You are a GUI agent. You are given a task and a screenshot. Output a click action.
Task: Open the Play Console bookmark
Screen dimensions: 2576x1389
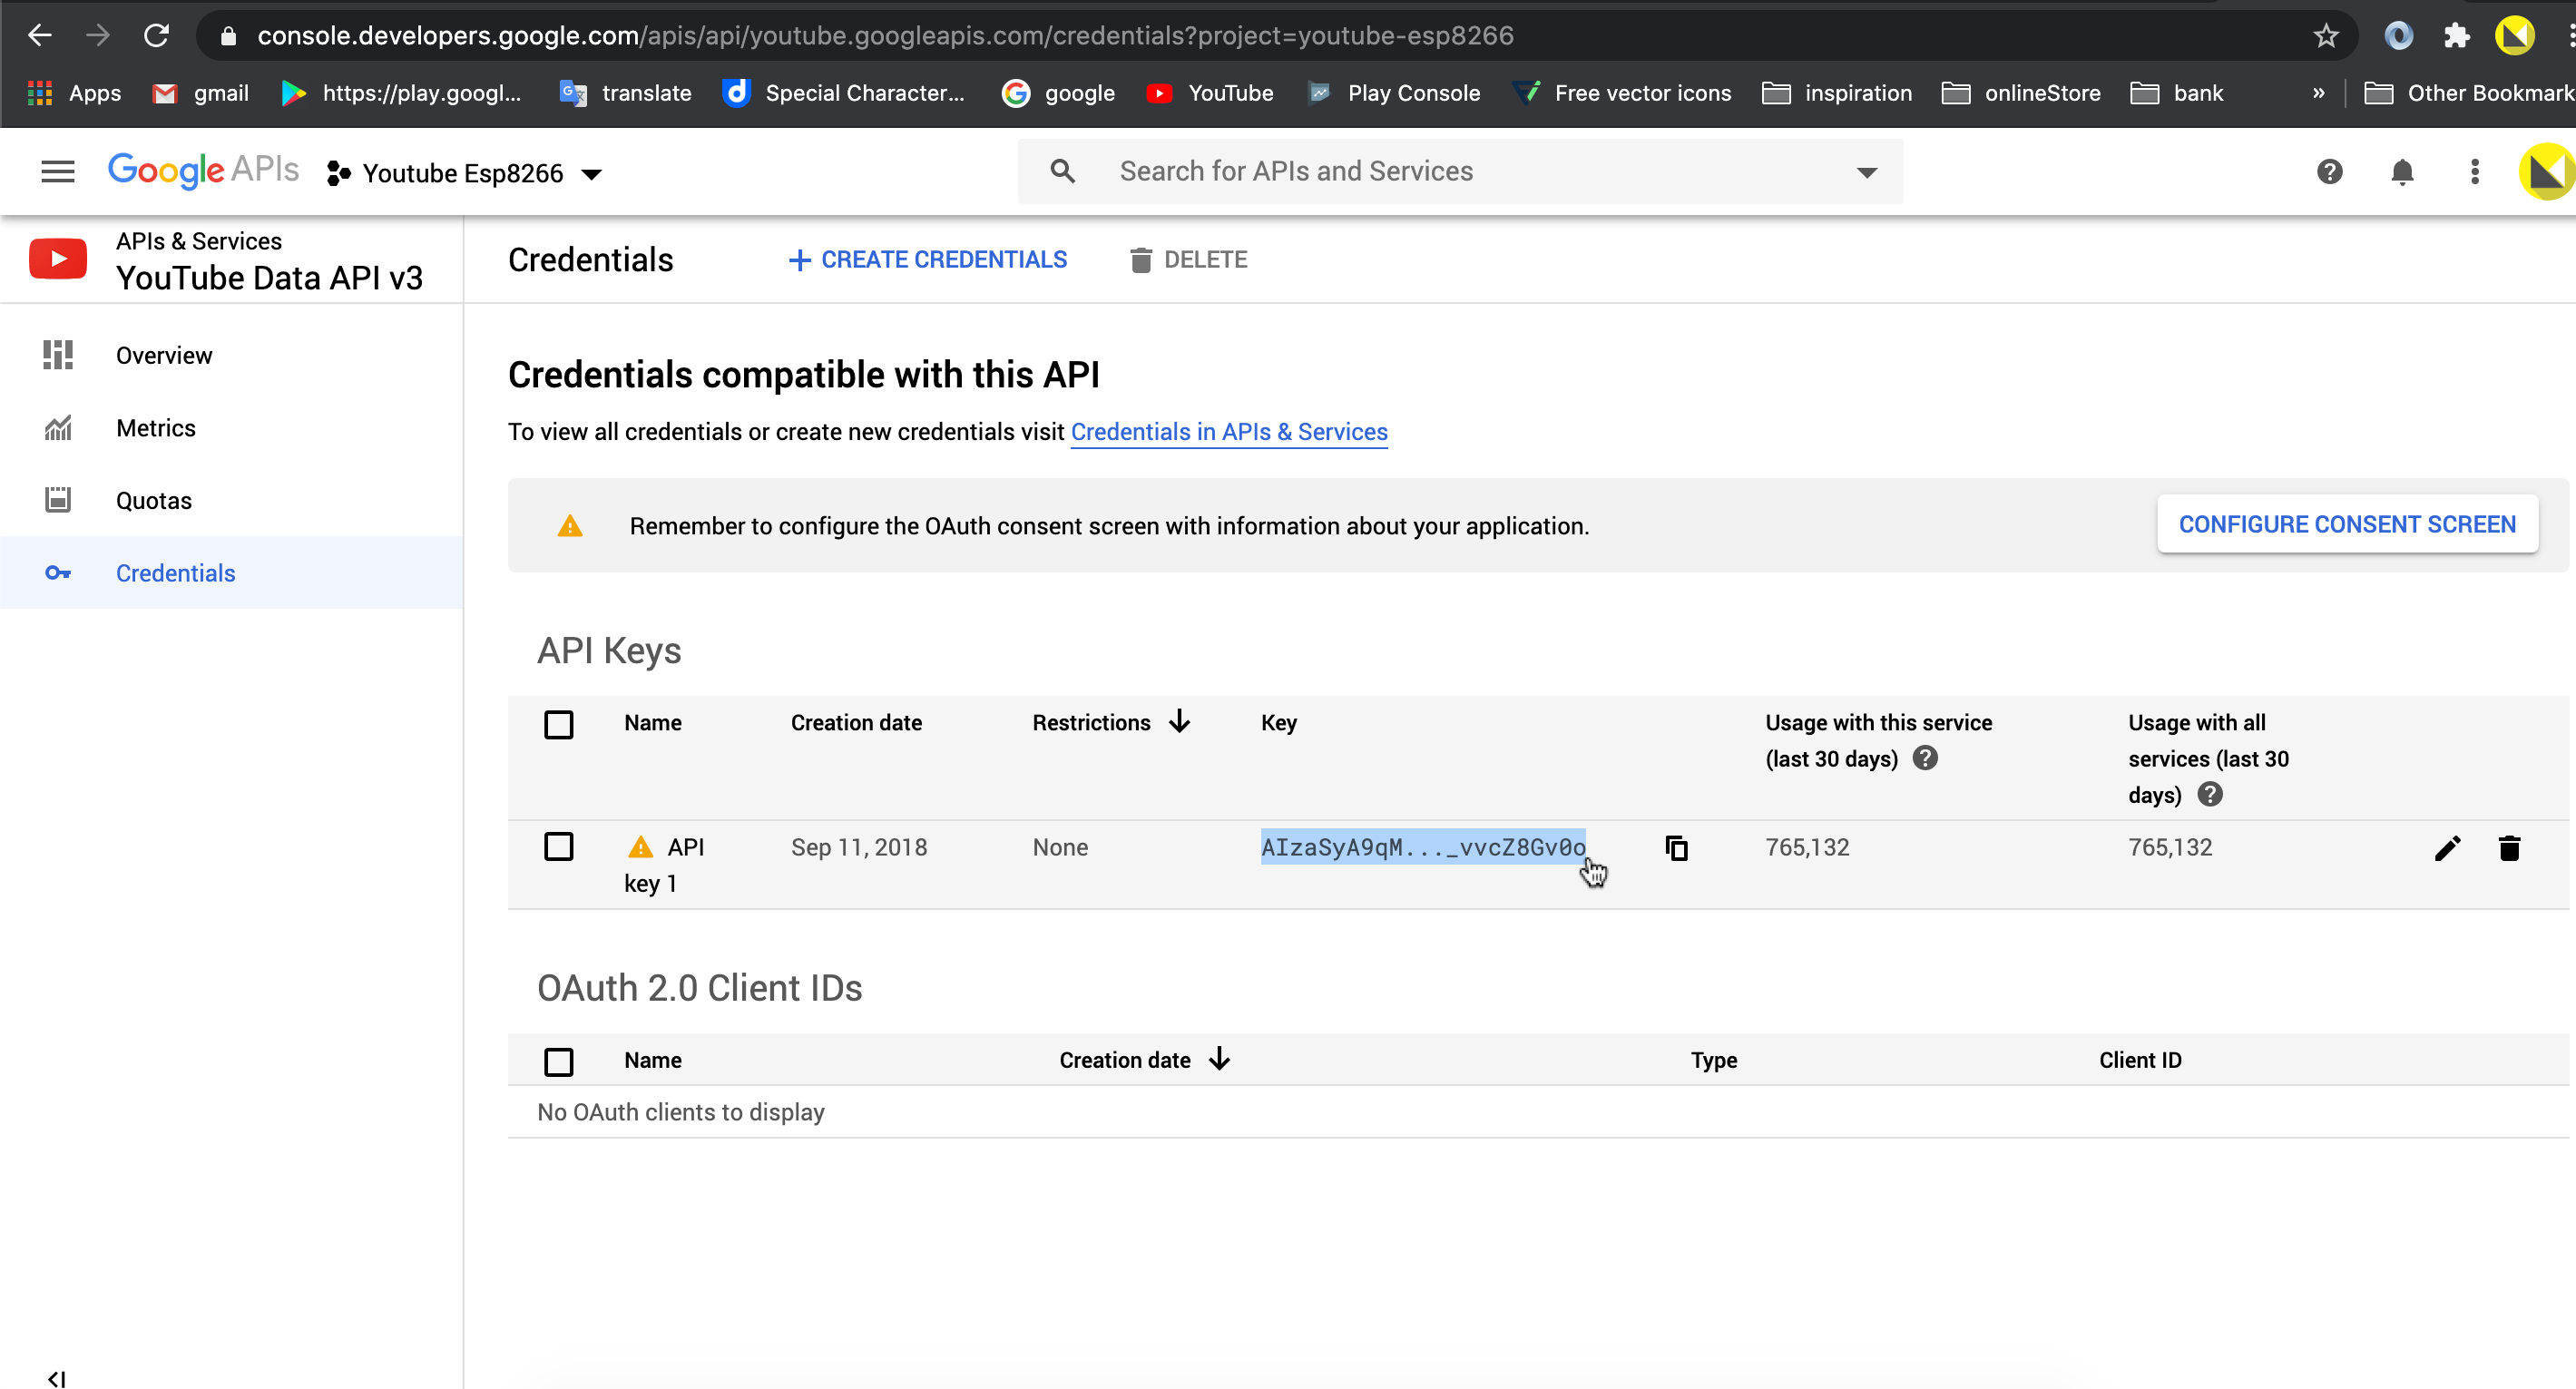click(x=1394, y=93)
